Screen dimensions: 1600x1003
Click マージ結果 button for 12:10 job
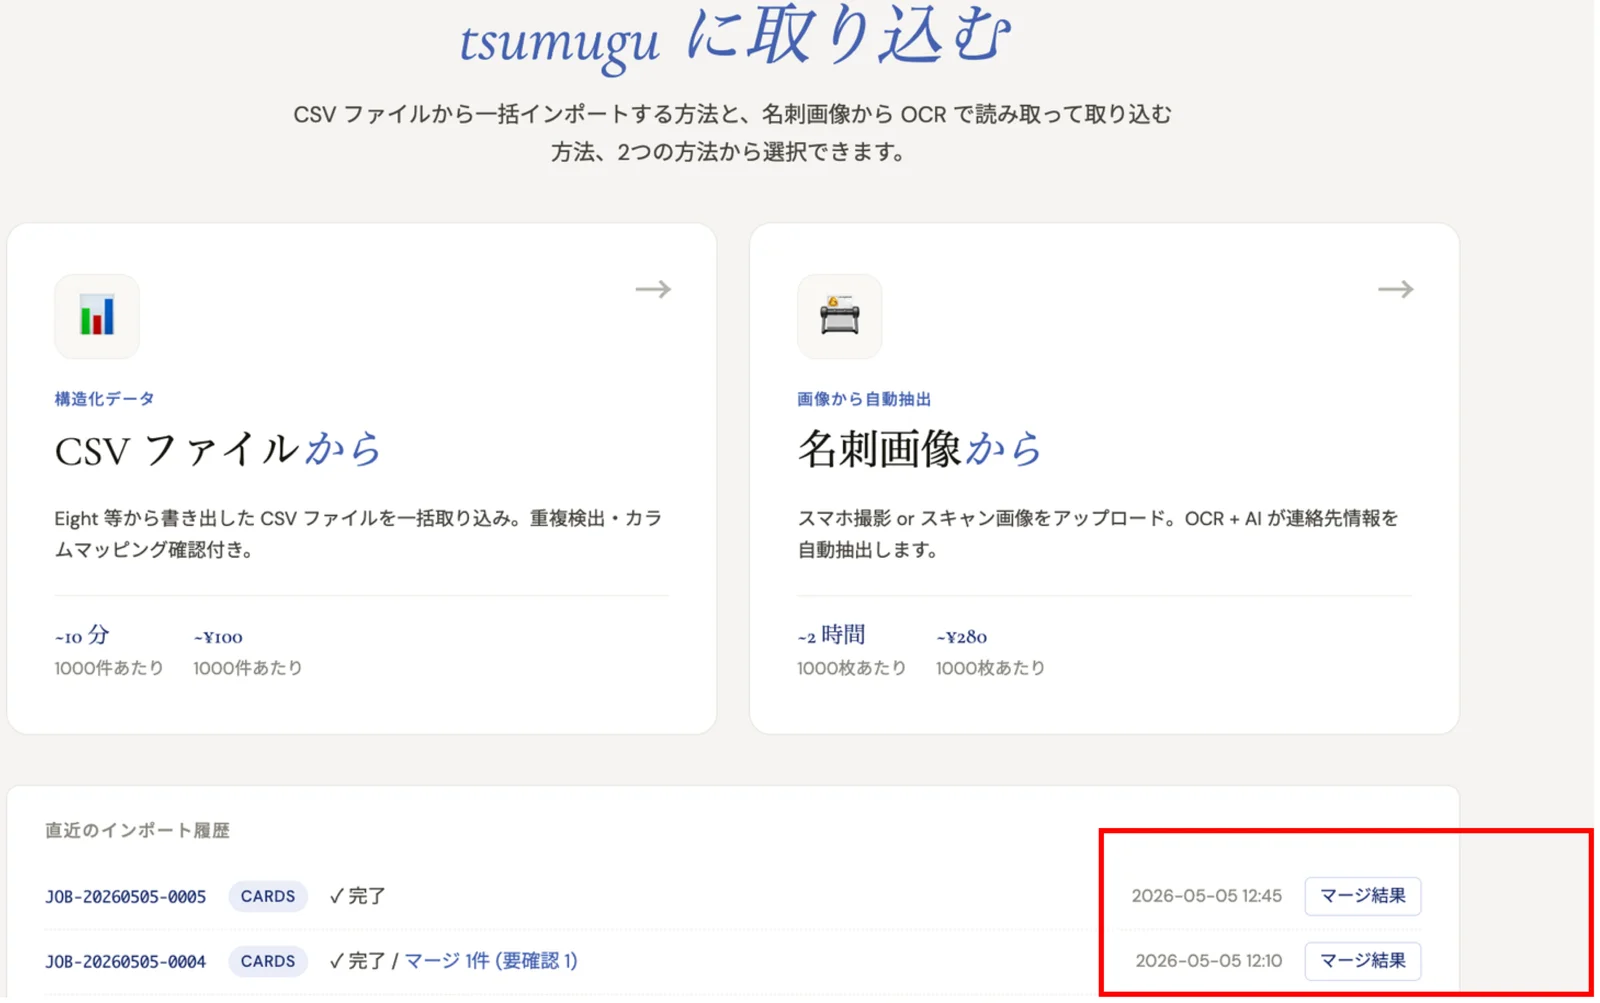(x=1362, y=961)
